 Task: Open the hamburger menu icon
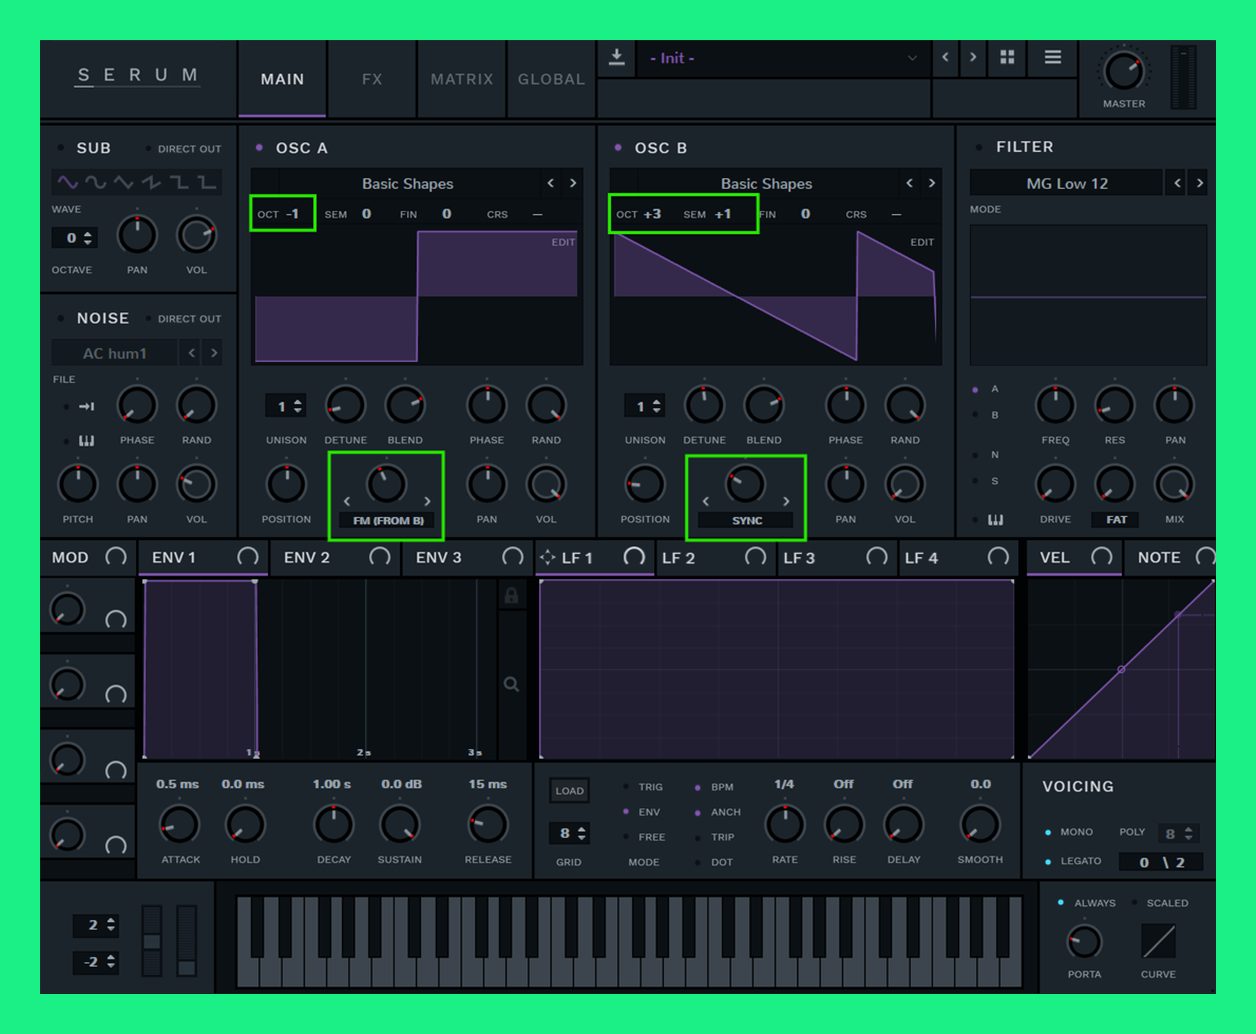coord(1052,58)
